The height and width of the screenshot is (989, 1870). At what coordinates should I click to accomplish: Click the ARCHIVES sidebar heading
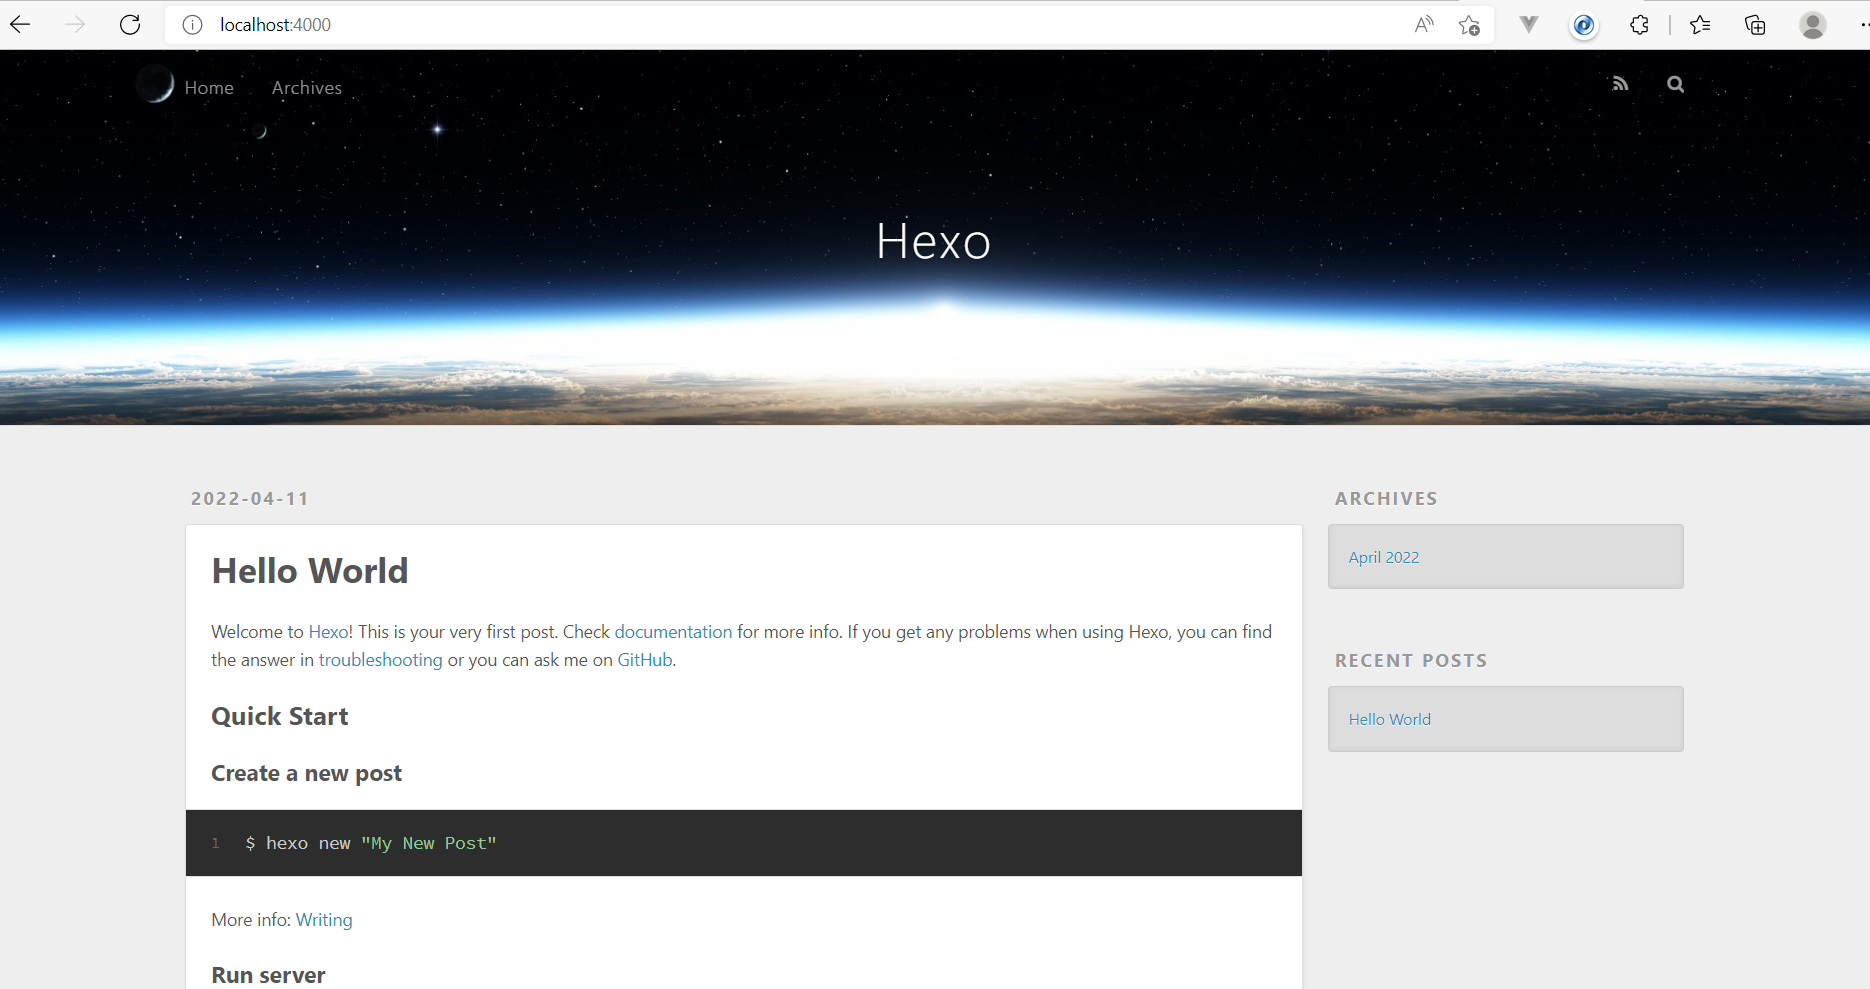(x=1386, y=498)
